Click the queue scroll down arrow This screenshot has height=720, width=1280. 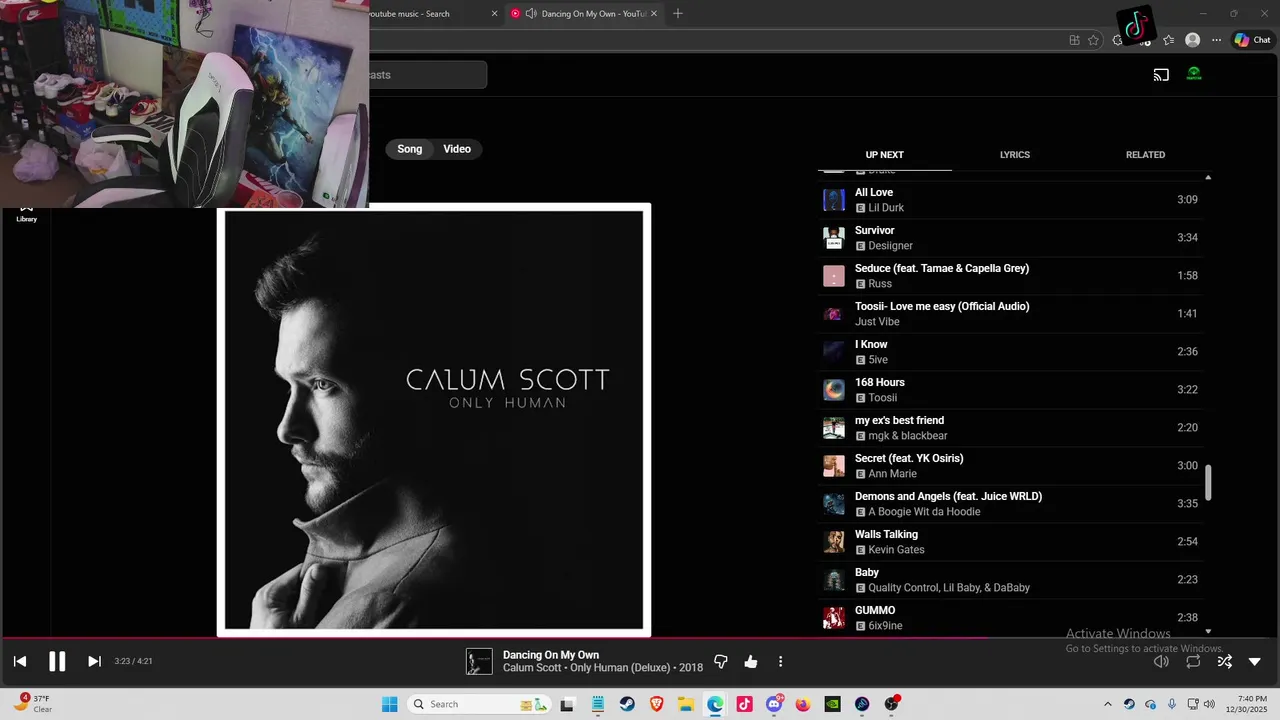(x=1208, y=631)
